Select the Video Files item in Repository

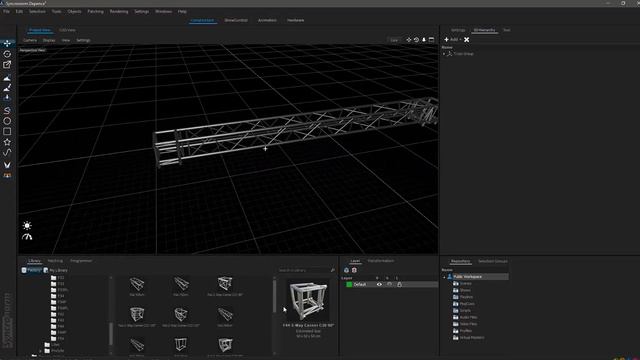tap(468, 324)
